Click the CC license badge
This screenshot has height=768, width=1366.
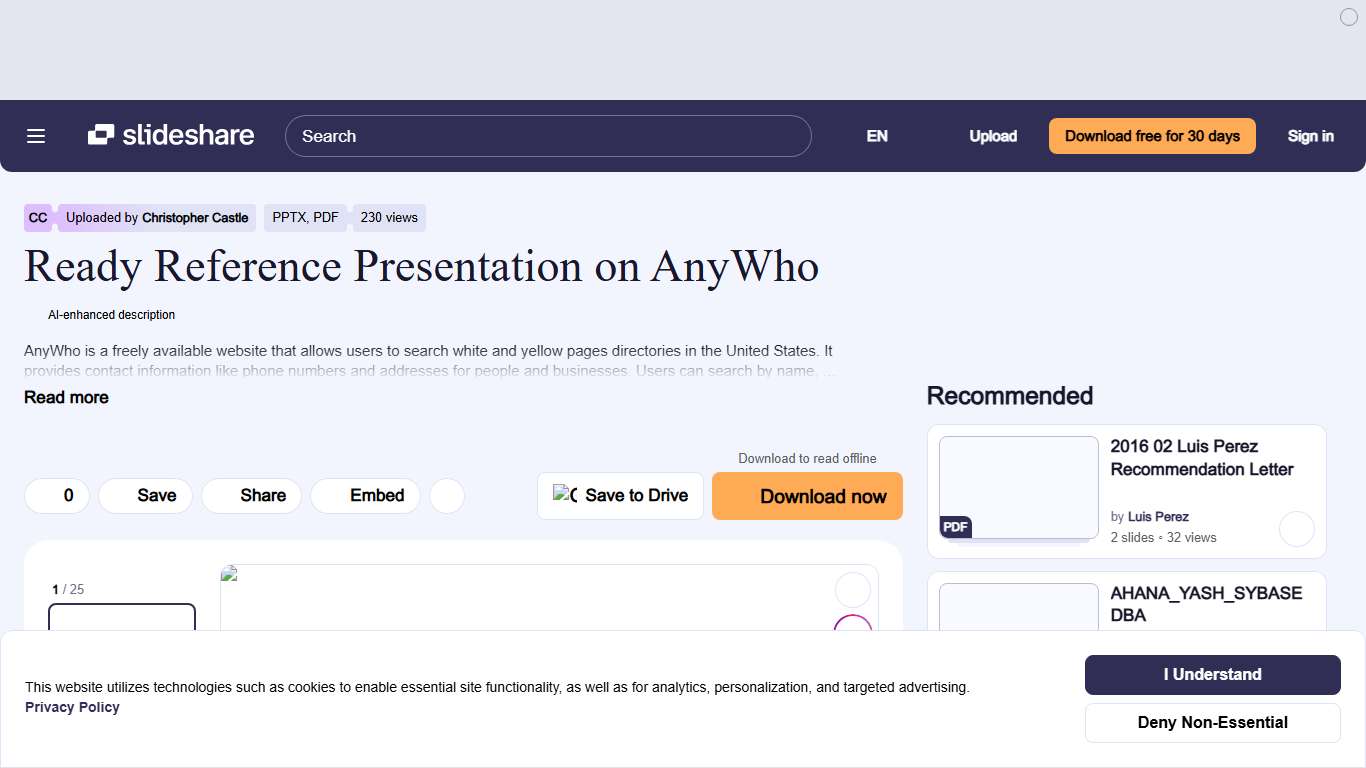pyautogui.click(x=37, y=217)
